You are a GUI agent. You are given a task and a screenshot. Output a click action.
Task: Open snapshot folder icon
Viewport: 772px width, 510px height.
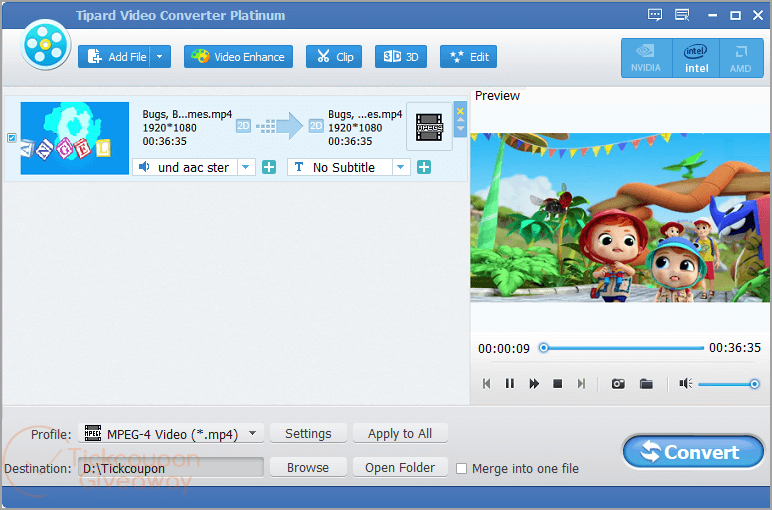pyautogui.click(x=646, y=383)
